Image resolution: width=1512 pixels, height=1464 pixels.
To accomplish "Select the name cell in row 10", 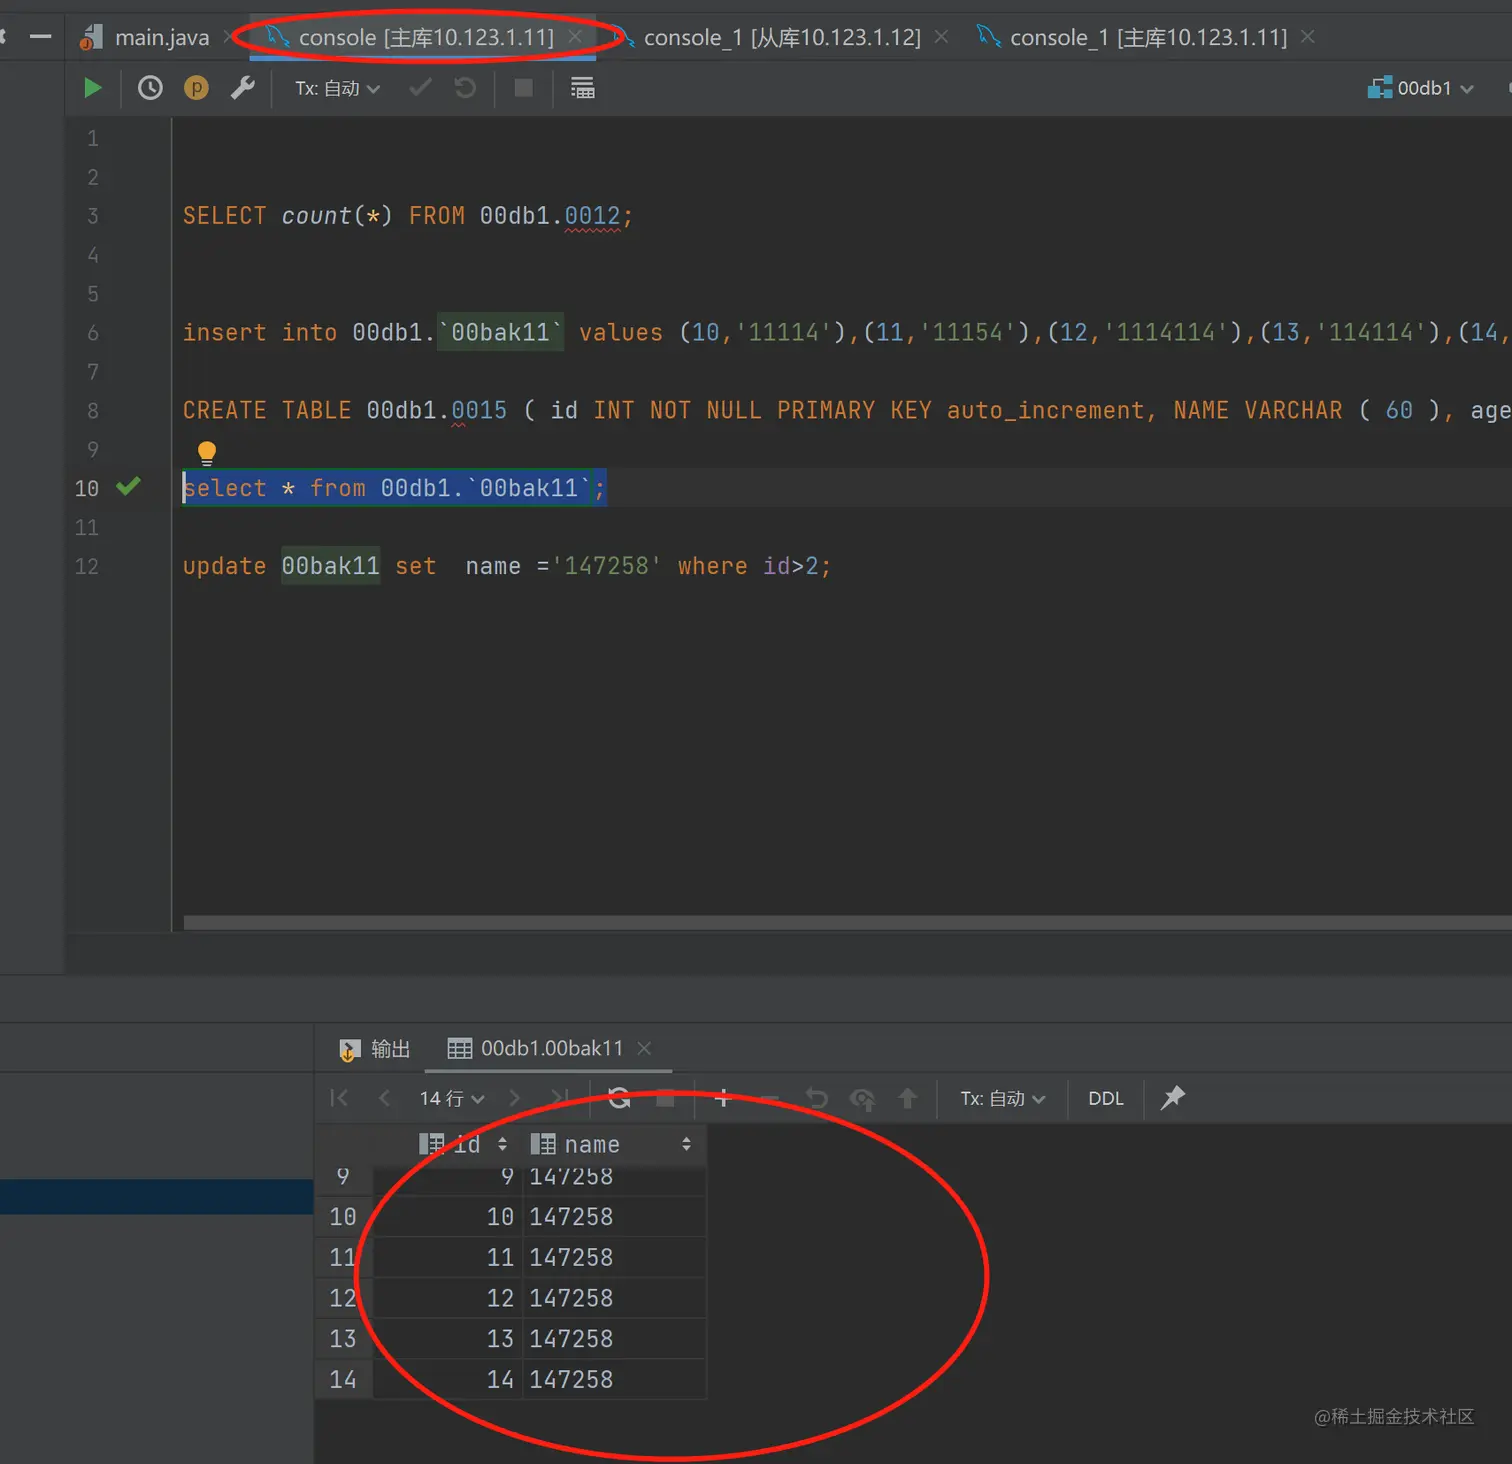I will point(614,1217).
